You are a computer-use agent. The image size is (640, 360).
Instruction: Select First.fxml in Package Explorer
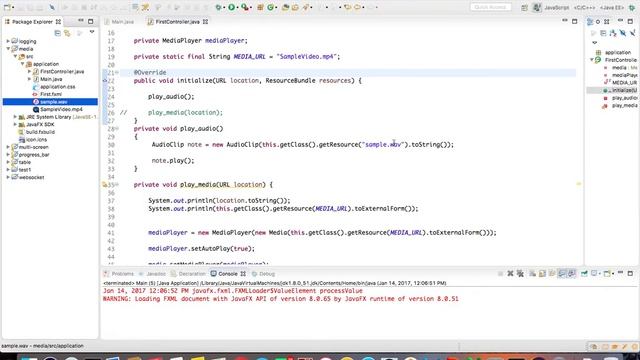(51, 94)
